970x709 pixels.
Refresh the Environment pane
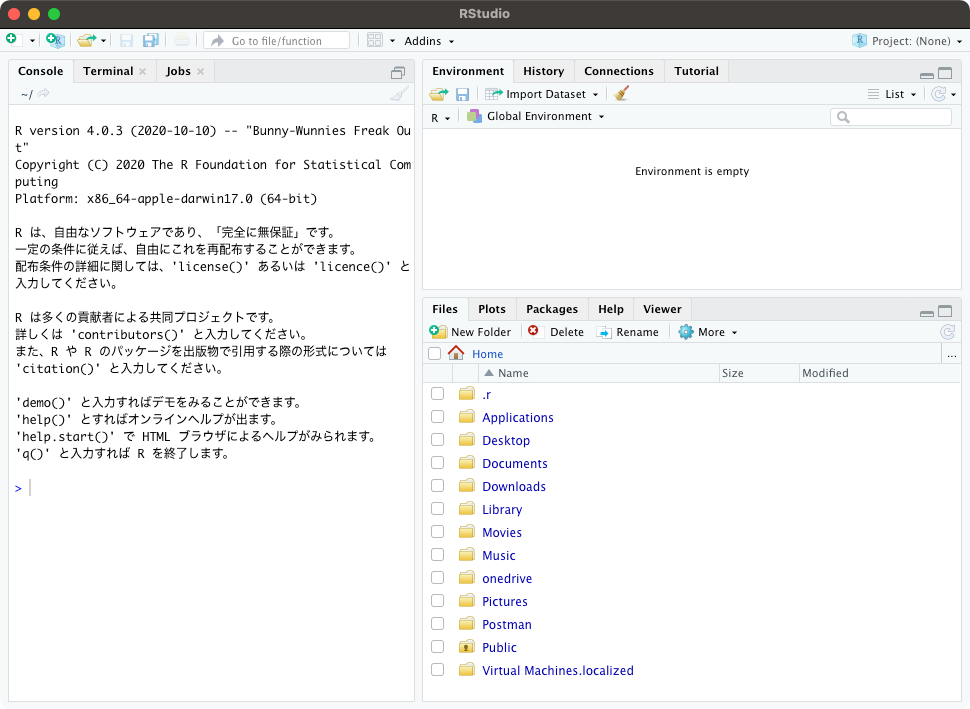click(x=938, y=94)
